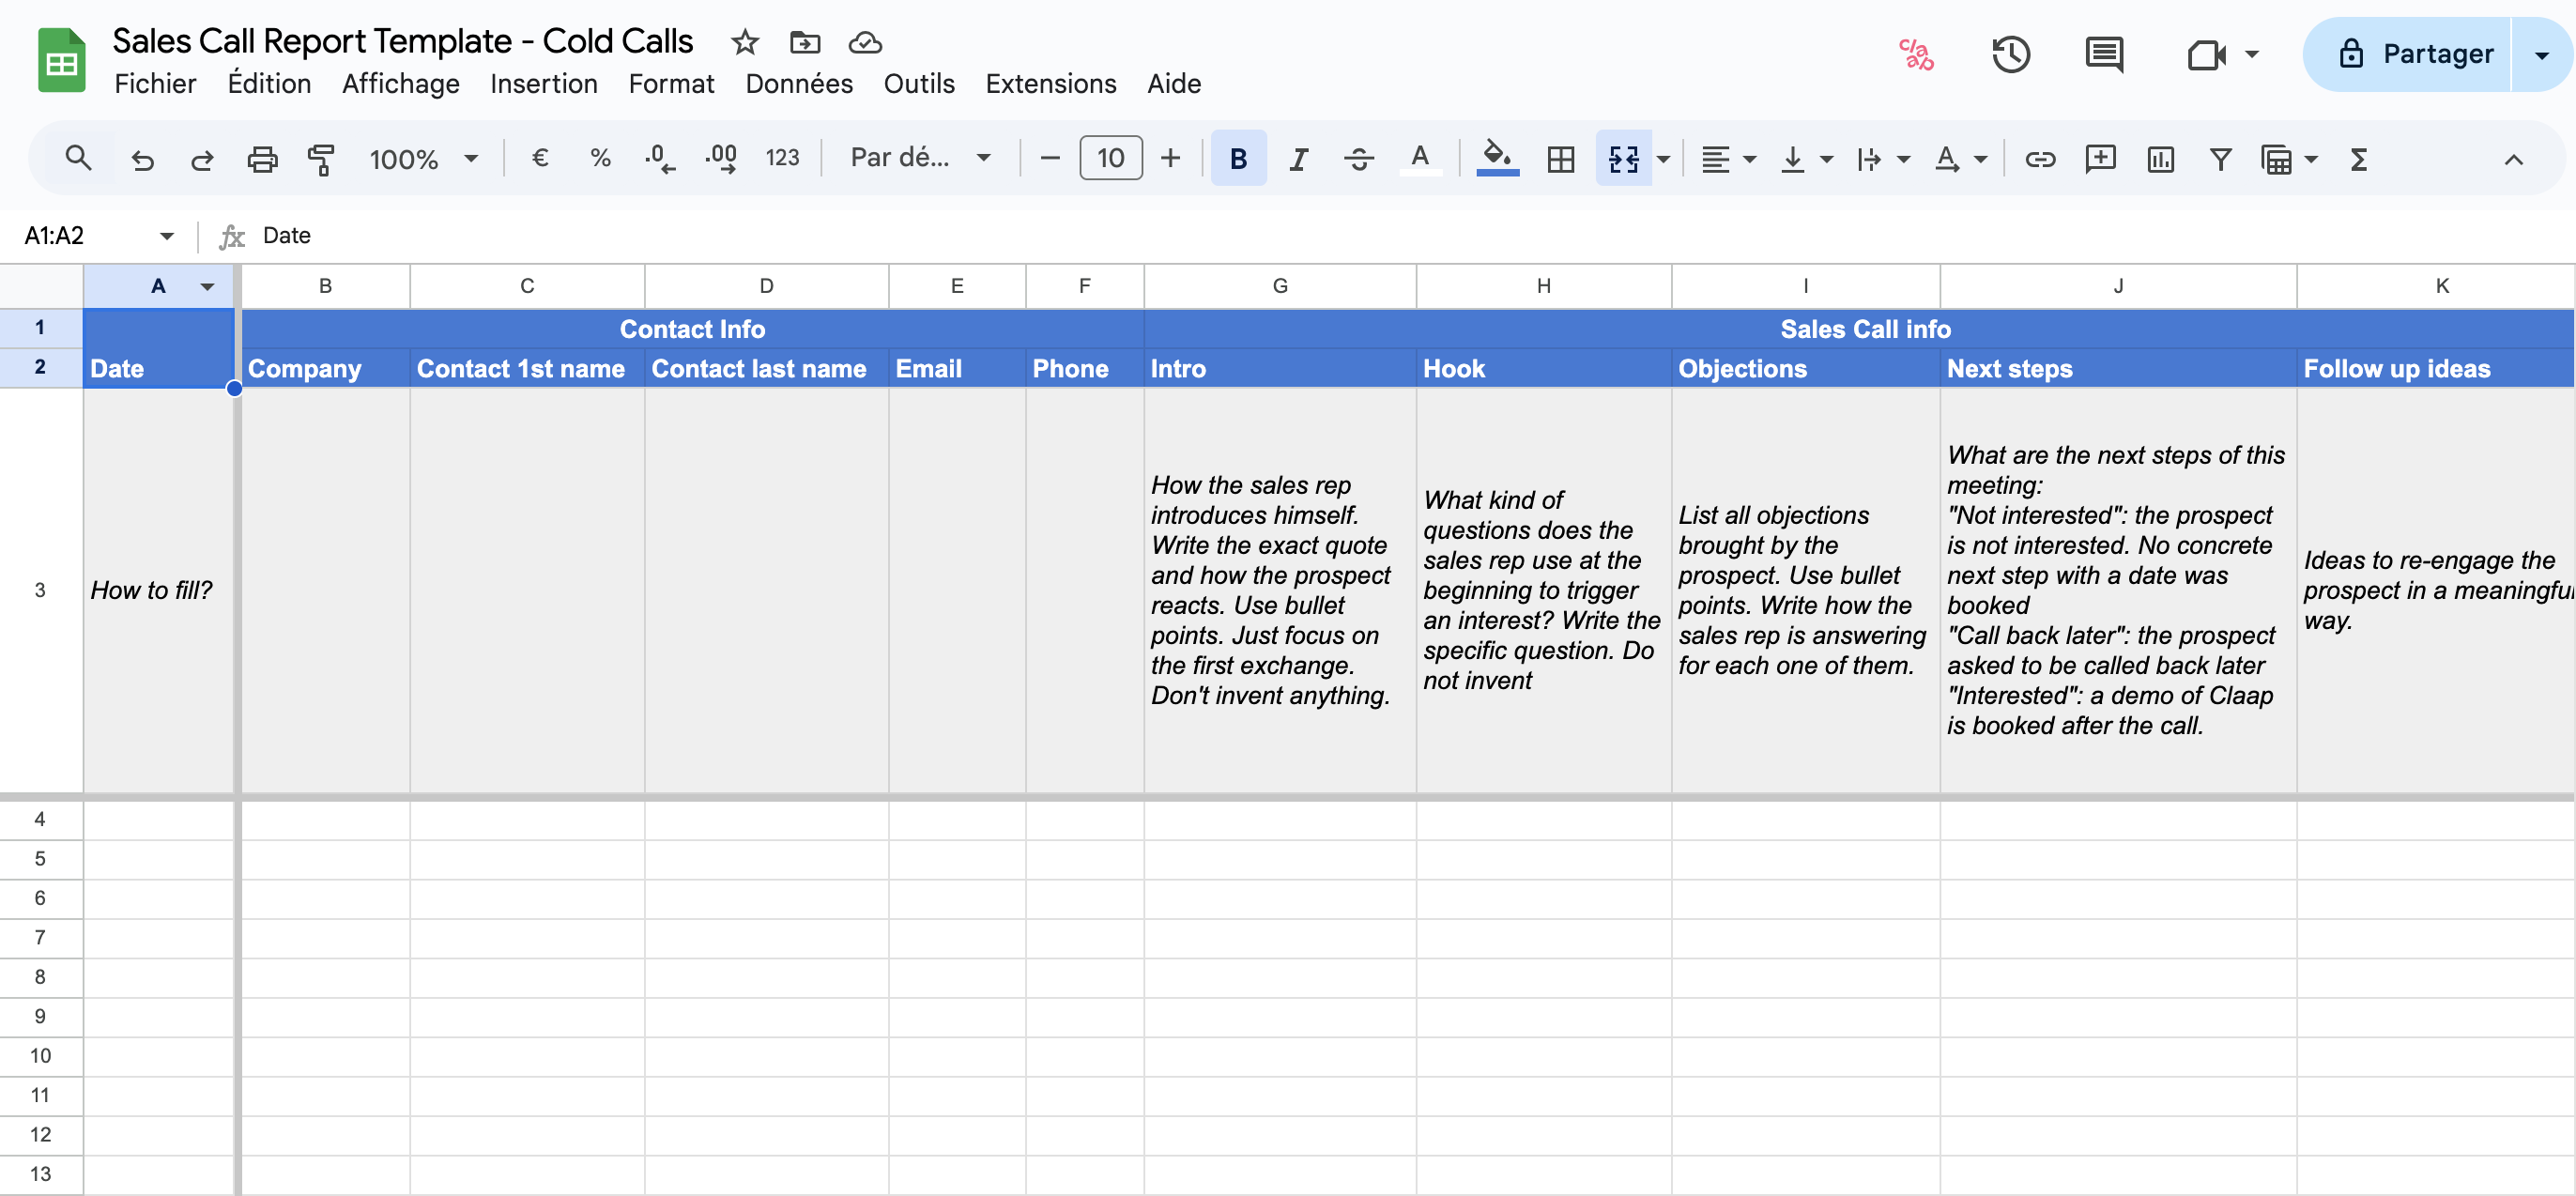Click the borders grid icon
Viewport: 2576px width, 1196px height.
[1560, 159]
